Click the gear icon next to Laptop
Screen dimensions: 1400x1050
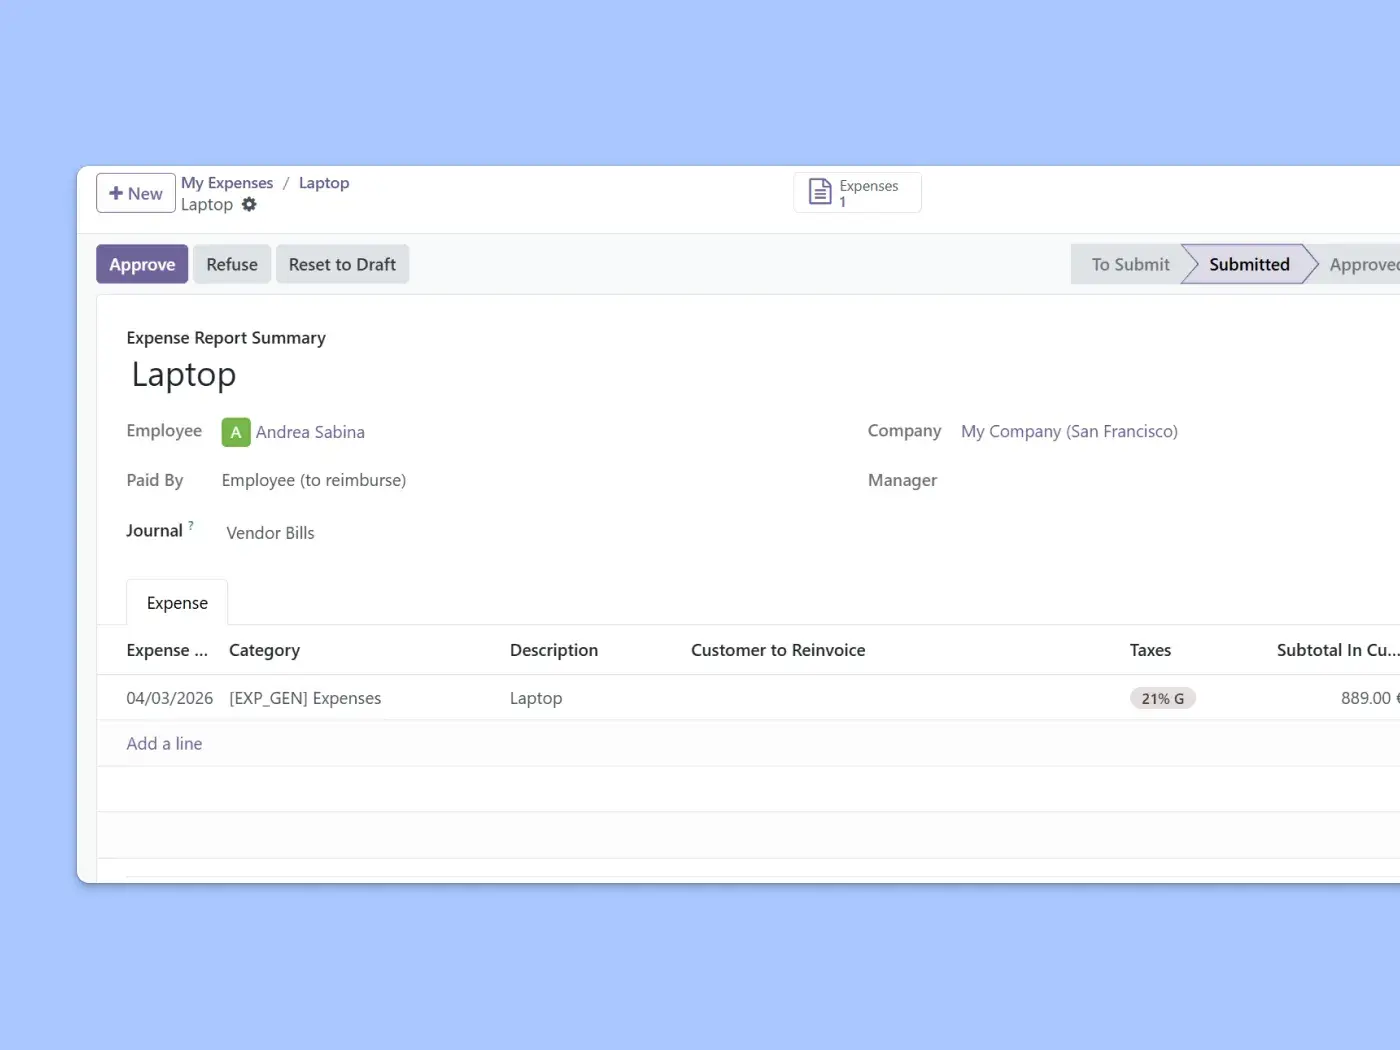249,204
